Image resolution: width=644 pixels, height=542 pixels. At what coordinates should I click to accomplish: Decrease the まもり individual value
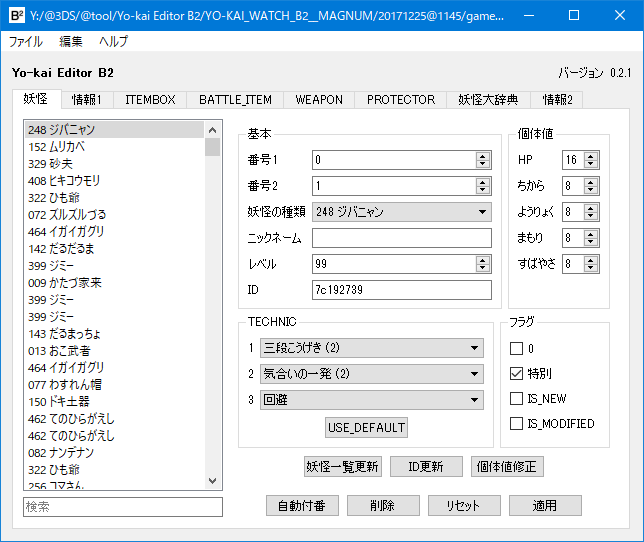coord(591,241)
